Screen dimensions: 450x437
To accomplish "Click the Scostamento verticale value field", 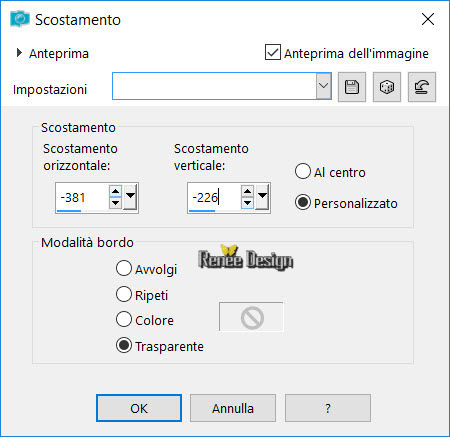I will click(x=214, y=198).
